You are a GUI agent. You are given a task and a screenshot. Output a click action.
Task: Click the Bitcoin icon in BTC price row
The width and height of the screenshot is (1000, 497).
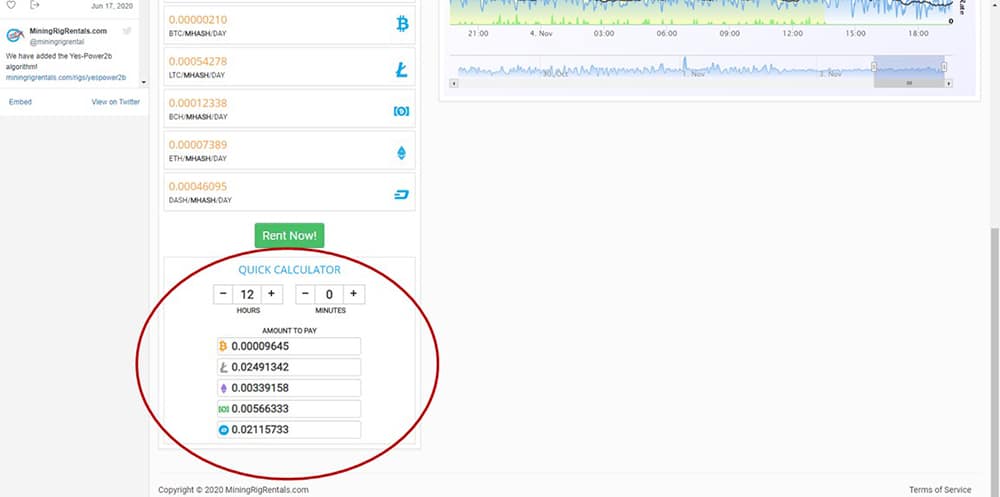pyautogui.click(x=403, y=23)
